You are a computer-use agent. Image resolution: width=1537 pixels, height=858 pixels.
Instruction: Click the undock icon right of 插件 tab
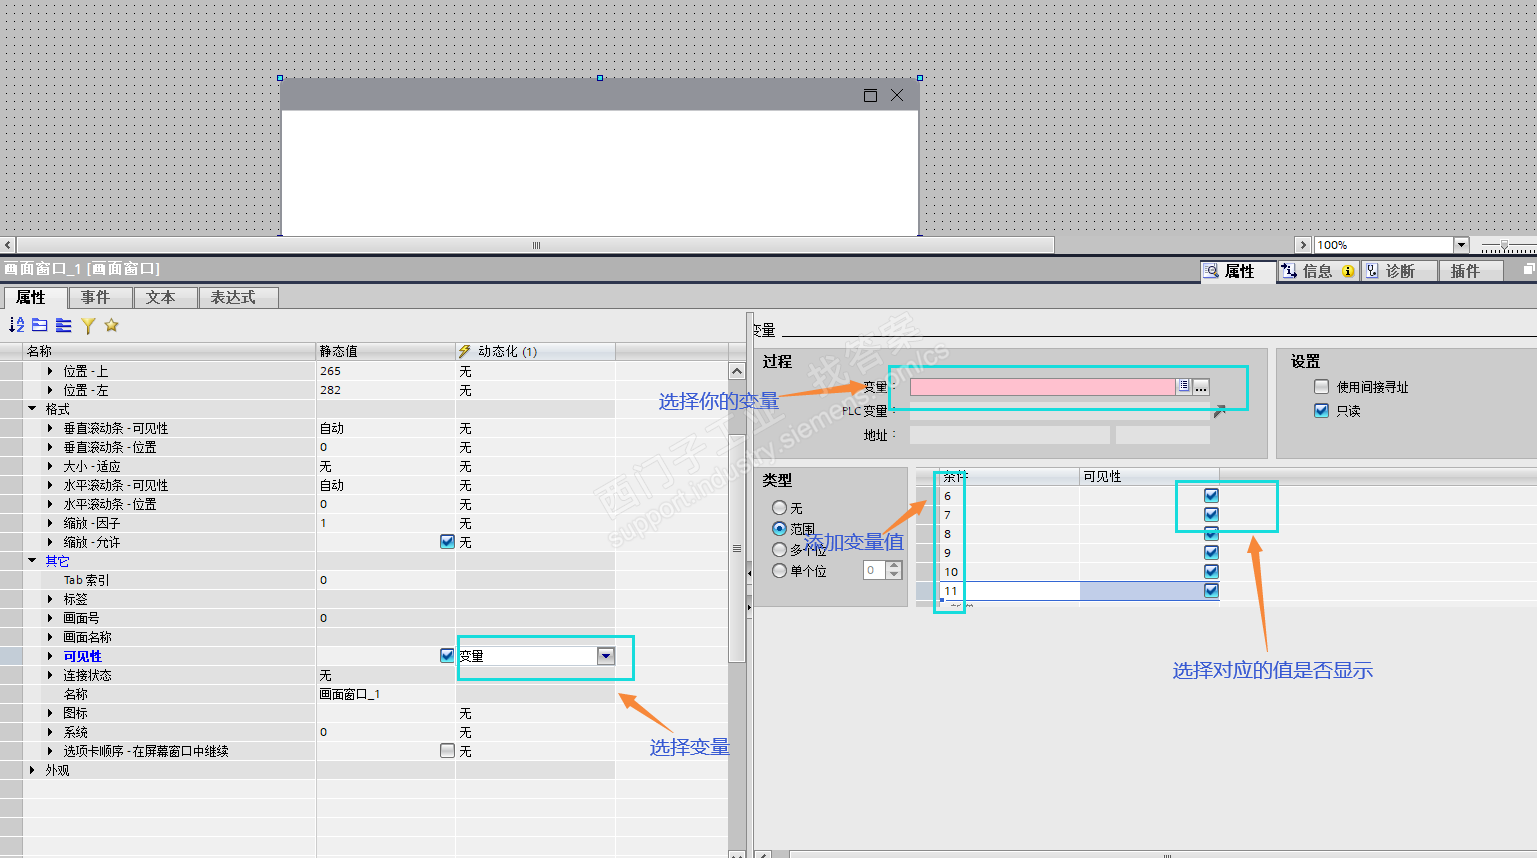click(1528, 270)
